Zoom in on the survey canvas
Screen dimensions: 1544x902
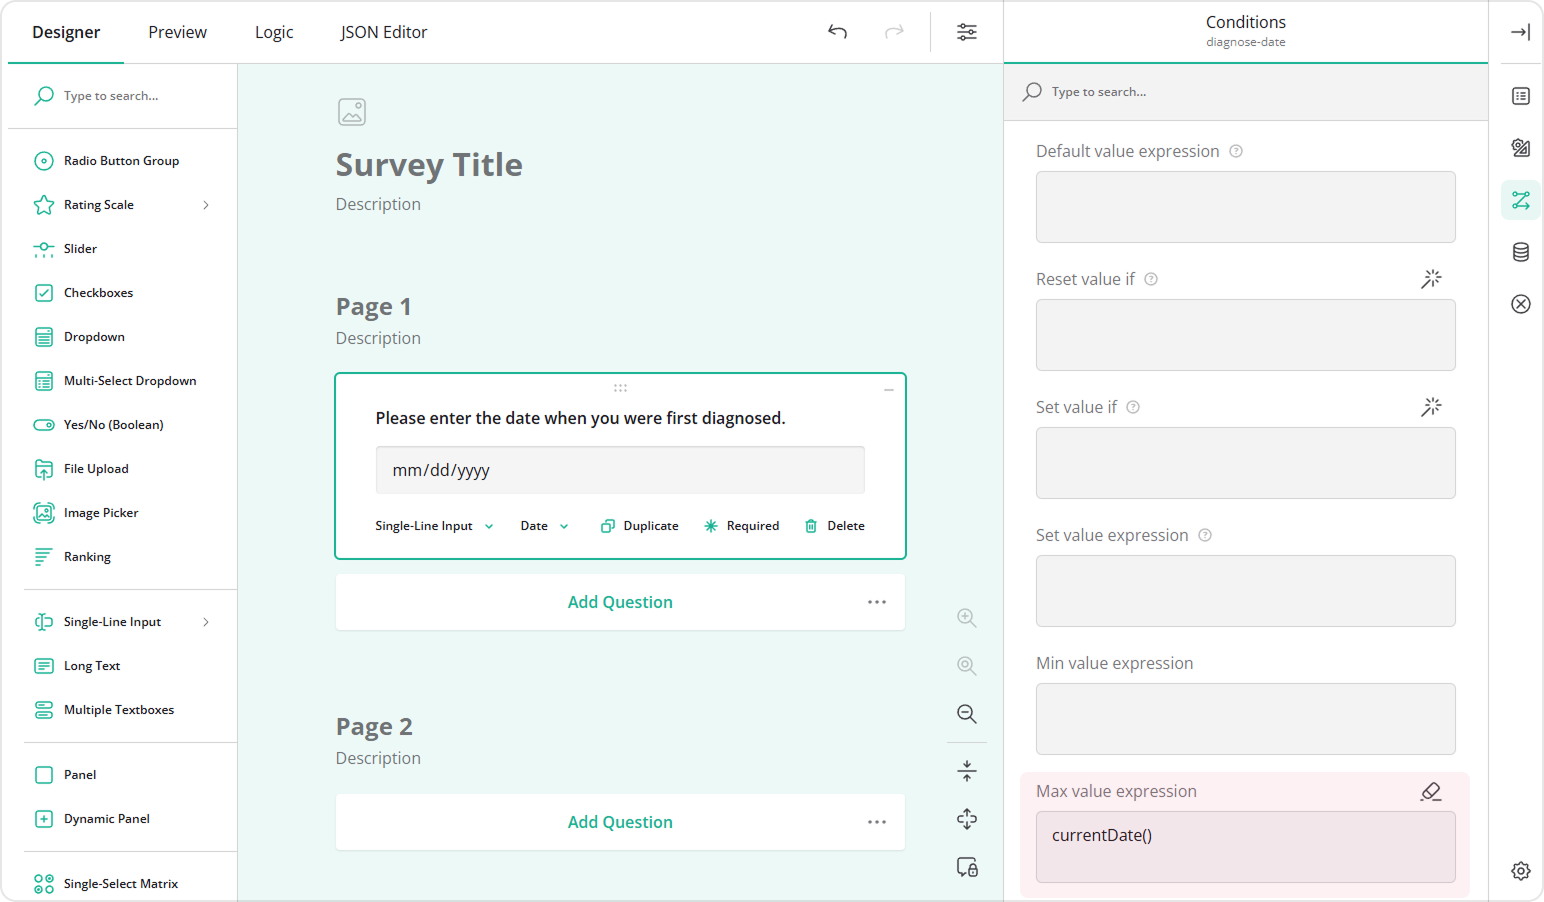pyautogui.click(x=966, y=617)
